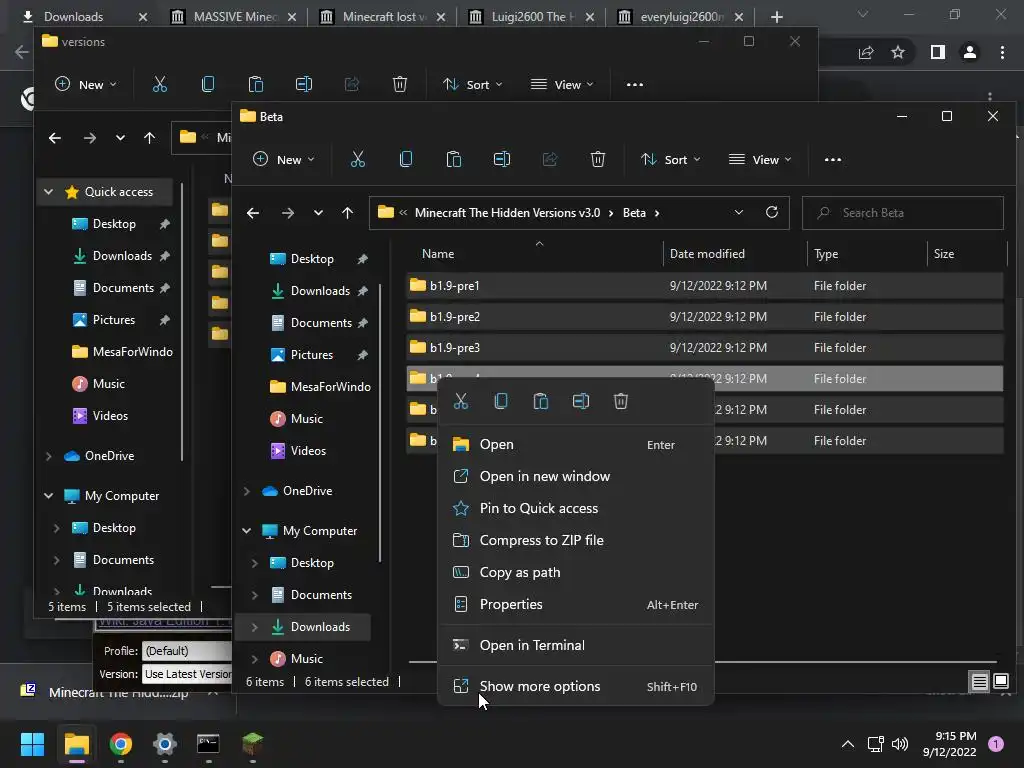1024x768 pixels.
Task: Click Cut icon in Beta window toolbar
Action: pos(358,159)
